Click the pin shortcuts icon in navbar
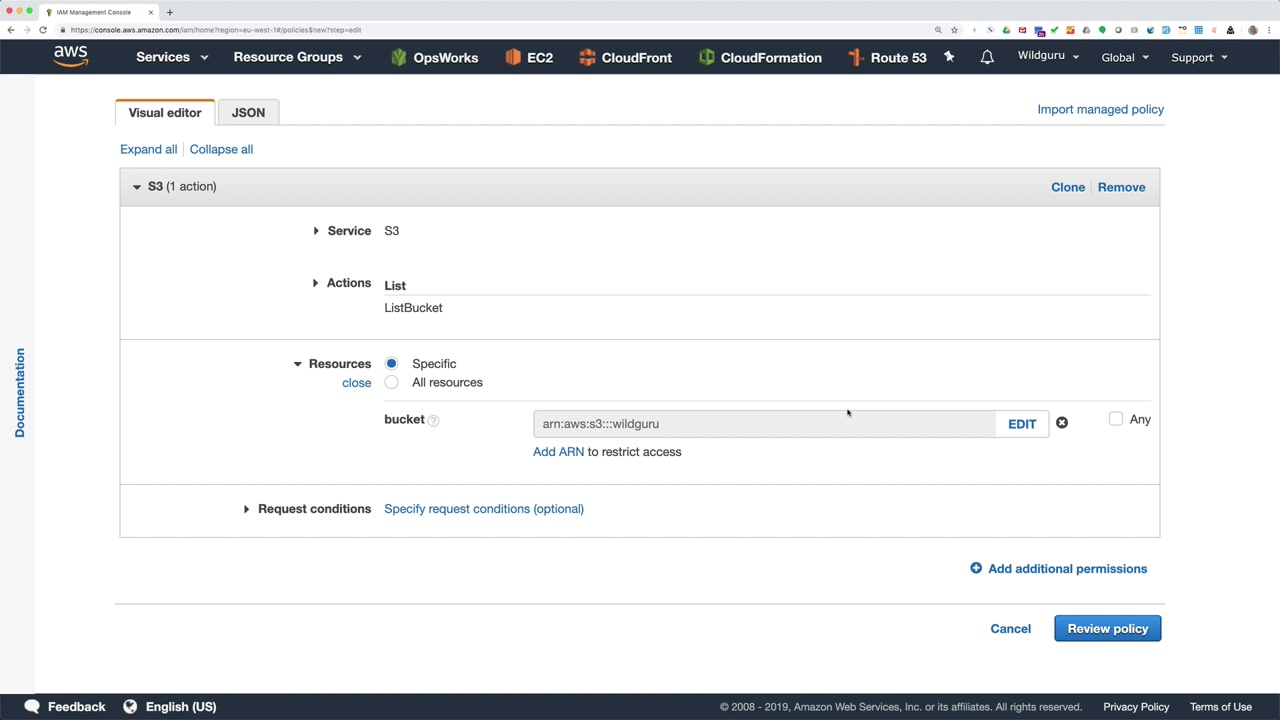This screenshot has width=1280, height=720. (949, 57)
